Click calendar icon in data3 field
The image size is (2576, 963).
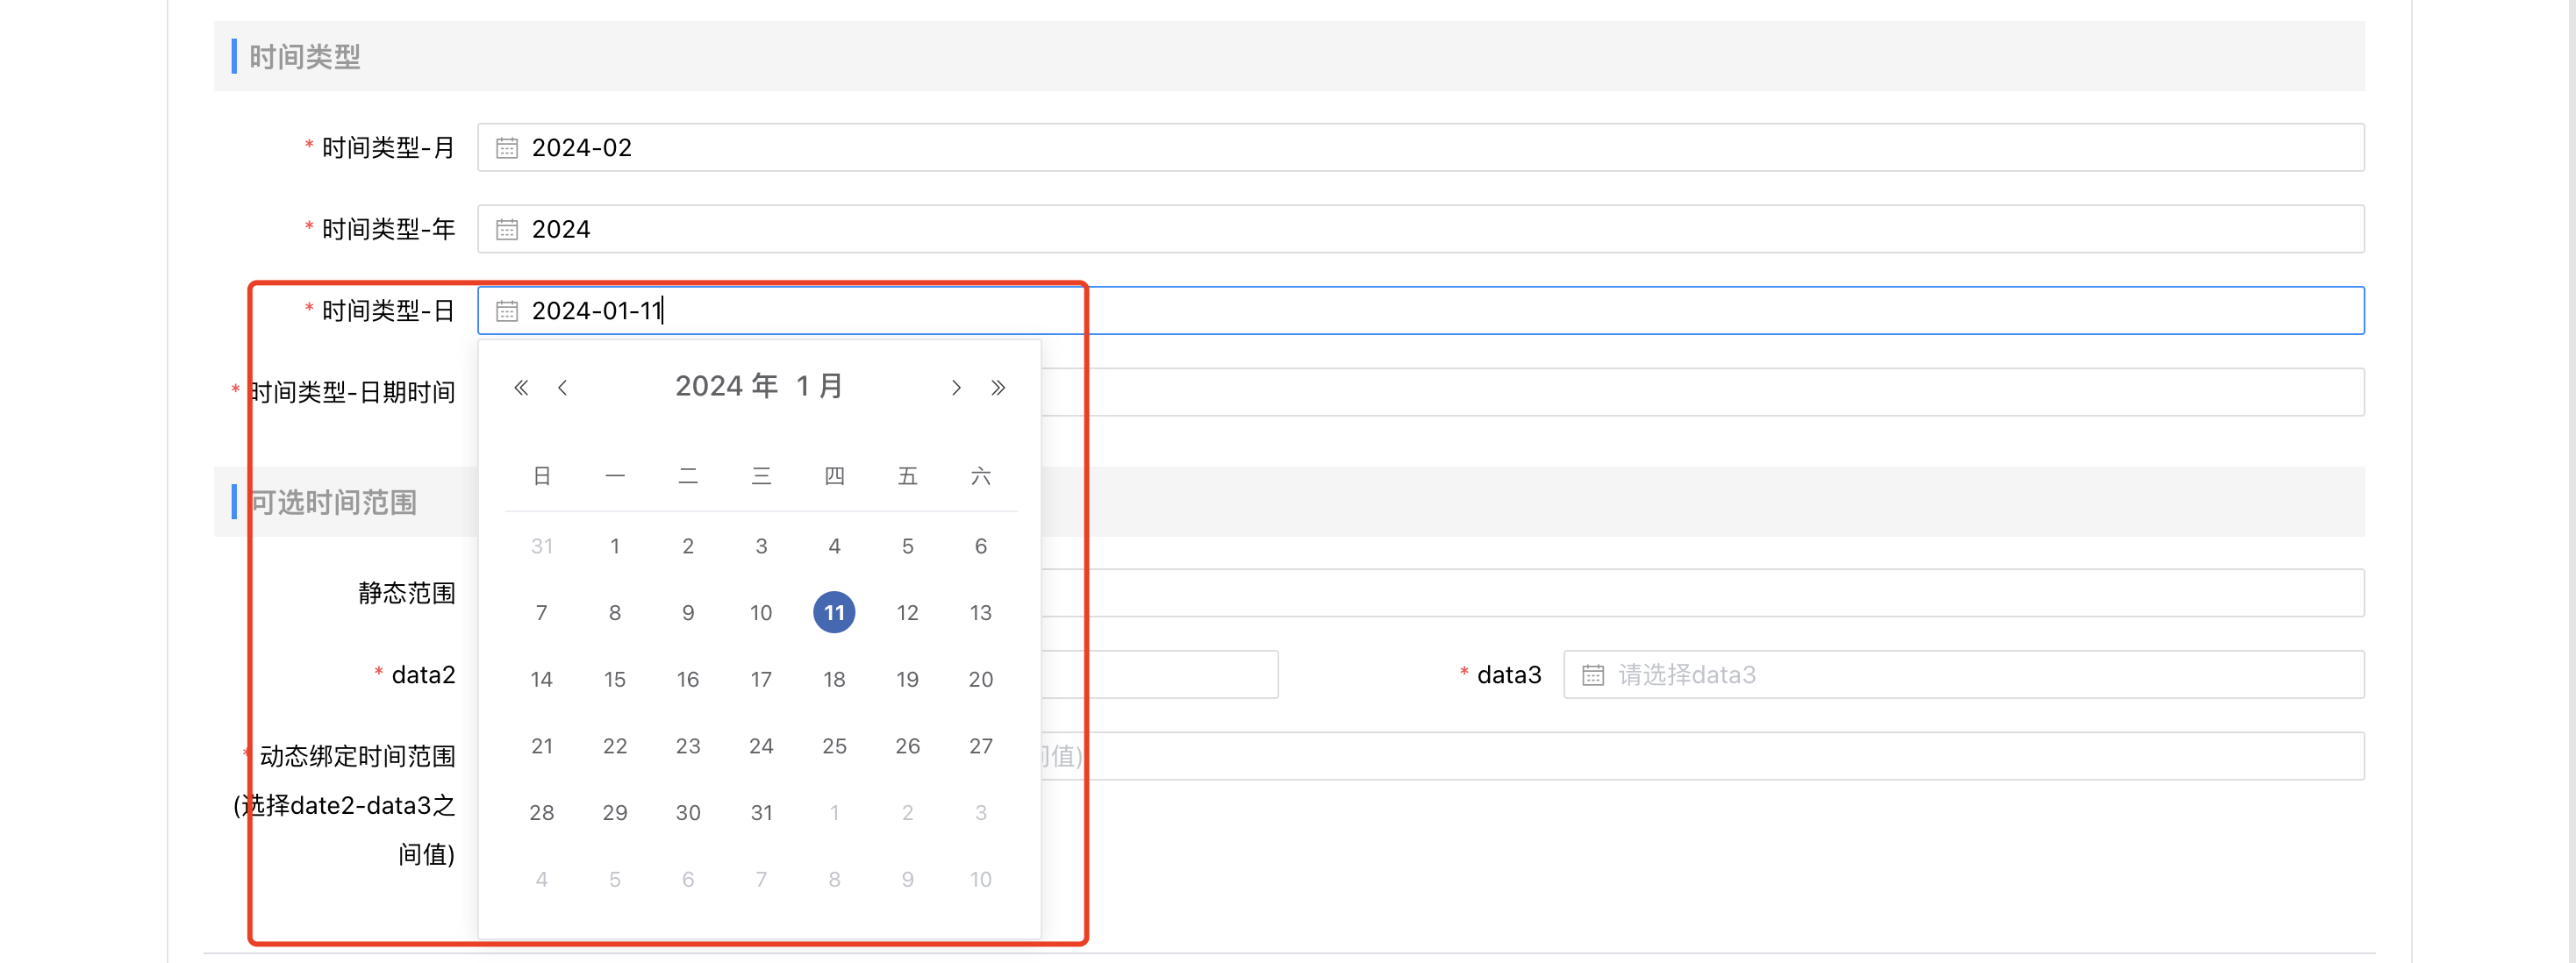tap(1593, 675)
